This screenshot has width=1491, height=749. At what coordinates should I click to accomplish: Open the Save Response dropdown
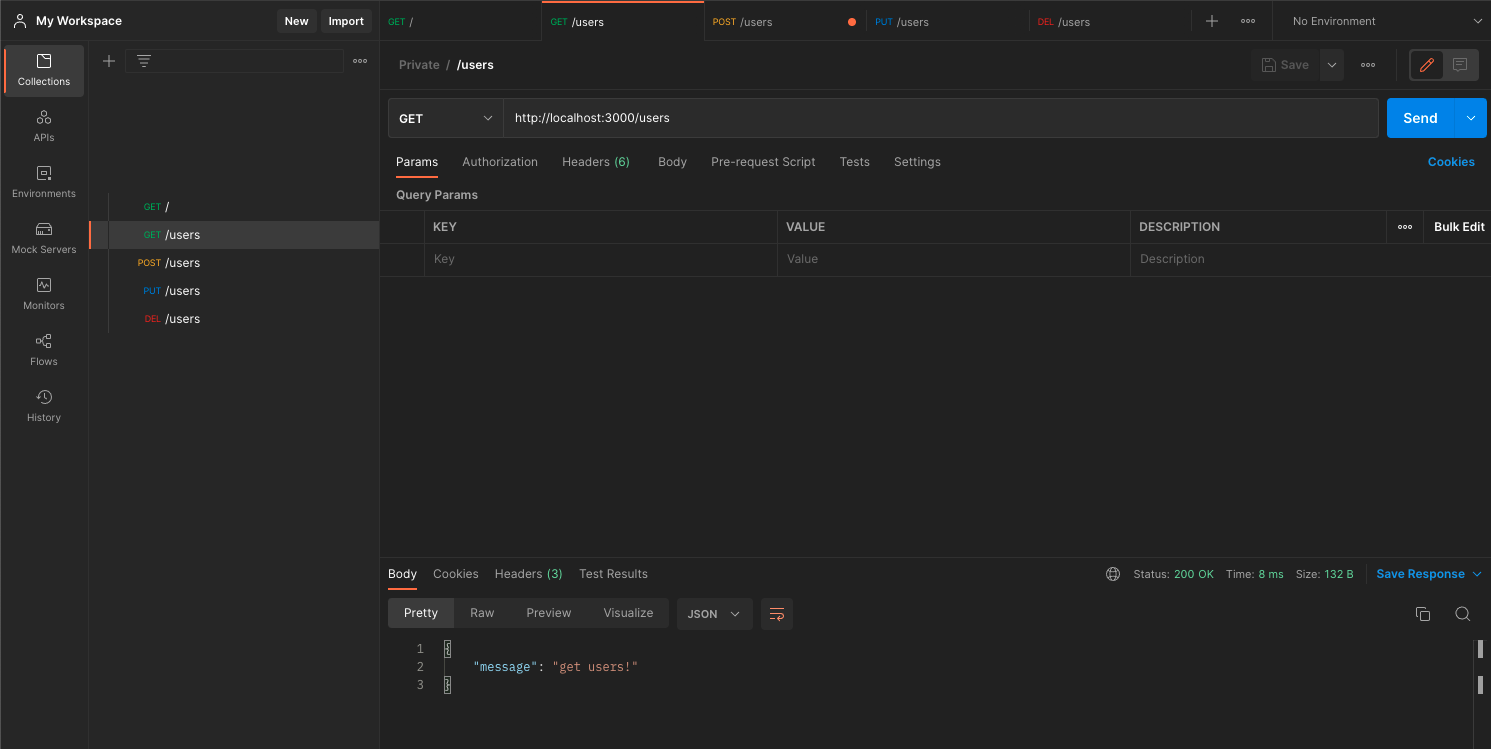(1429, 574)
